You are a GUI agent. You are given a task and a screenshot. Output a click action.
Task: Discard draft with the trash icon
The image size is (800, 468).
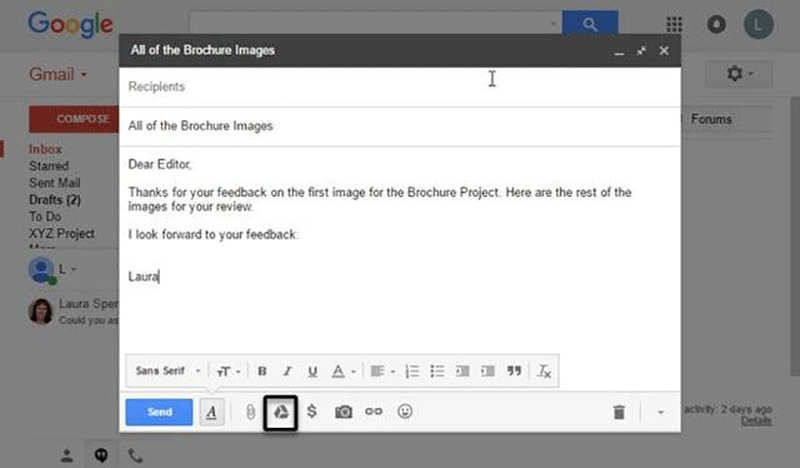tap(619, 412)
